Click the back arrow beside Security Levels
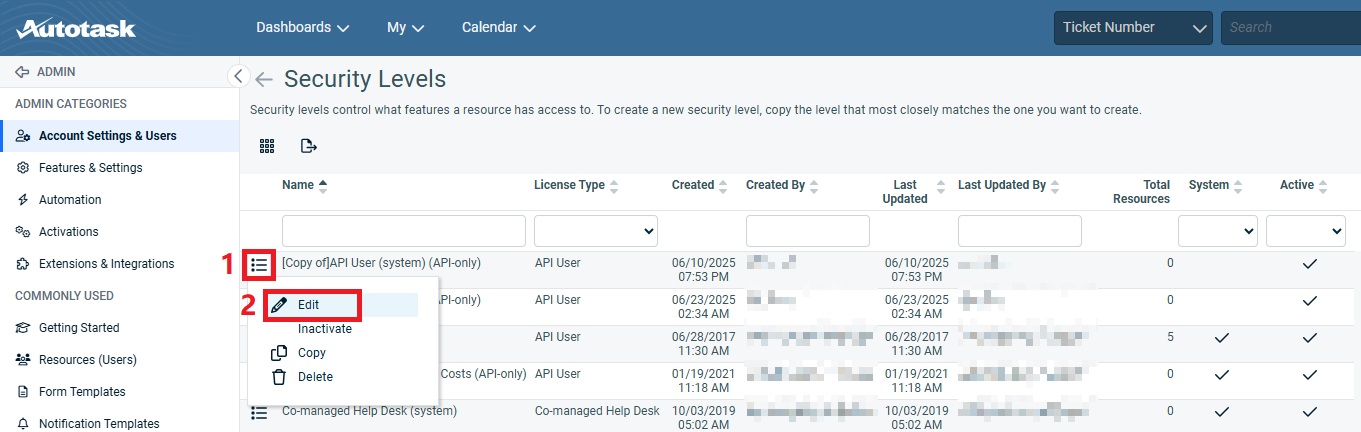 pyautogui.click(x=264, y=80)
